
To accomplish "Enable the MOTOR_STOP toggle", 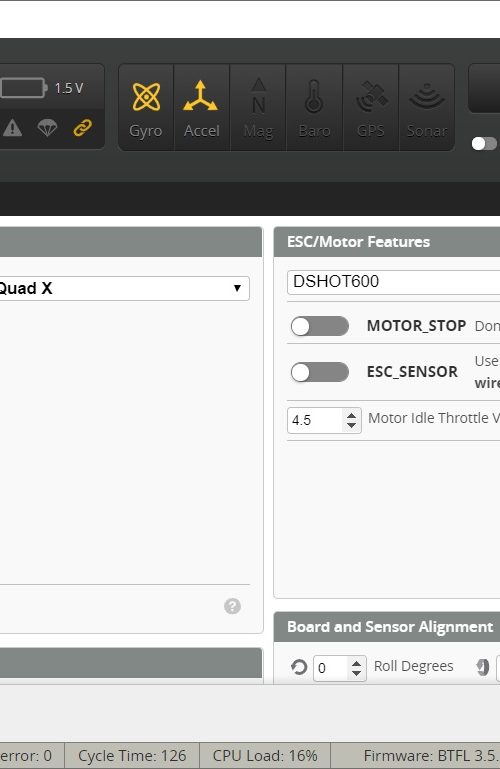I will coord(320,326).
